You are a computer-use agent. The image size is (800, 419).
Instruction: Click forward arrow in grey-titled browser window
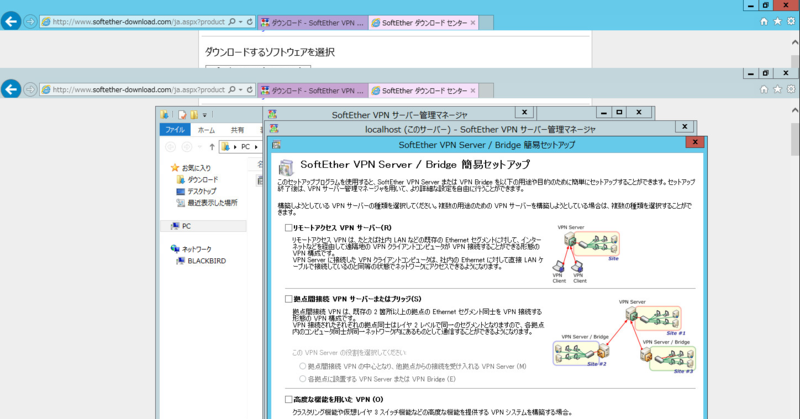pyautogui.click(x=30, y=90)
